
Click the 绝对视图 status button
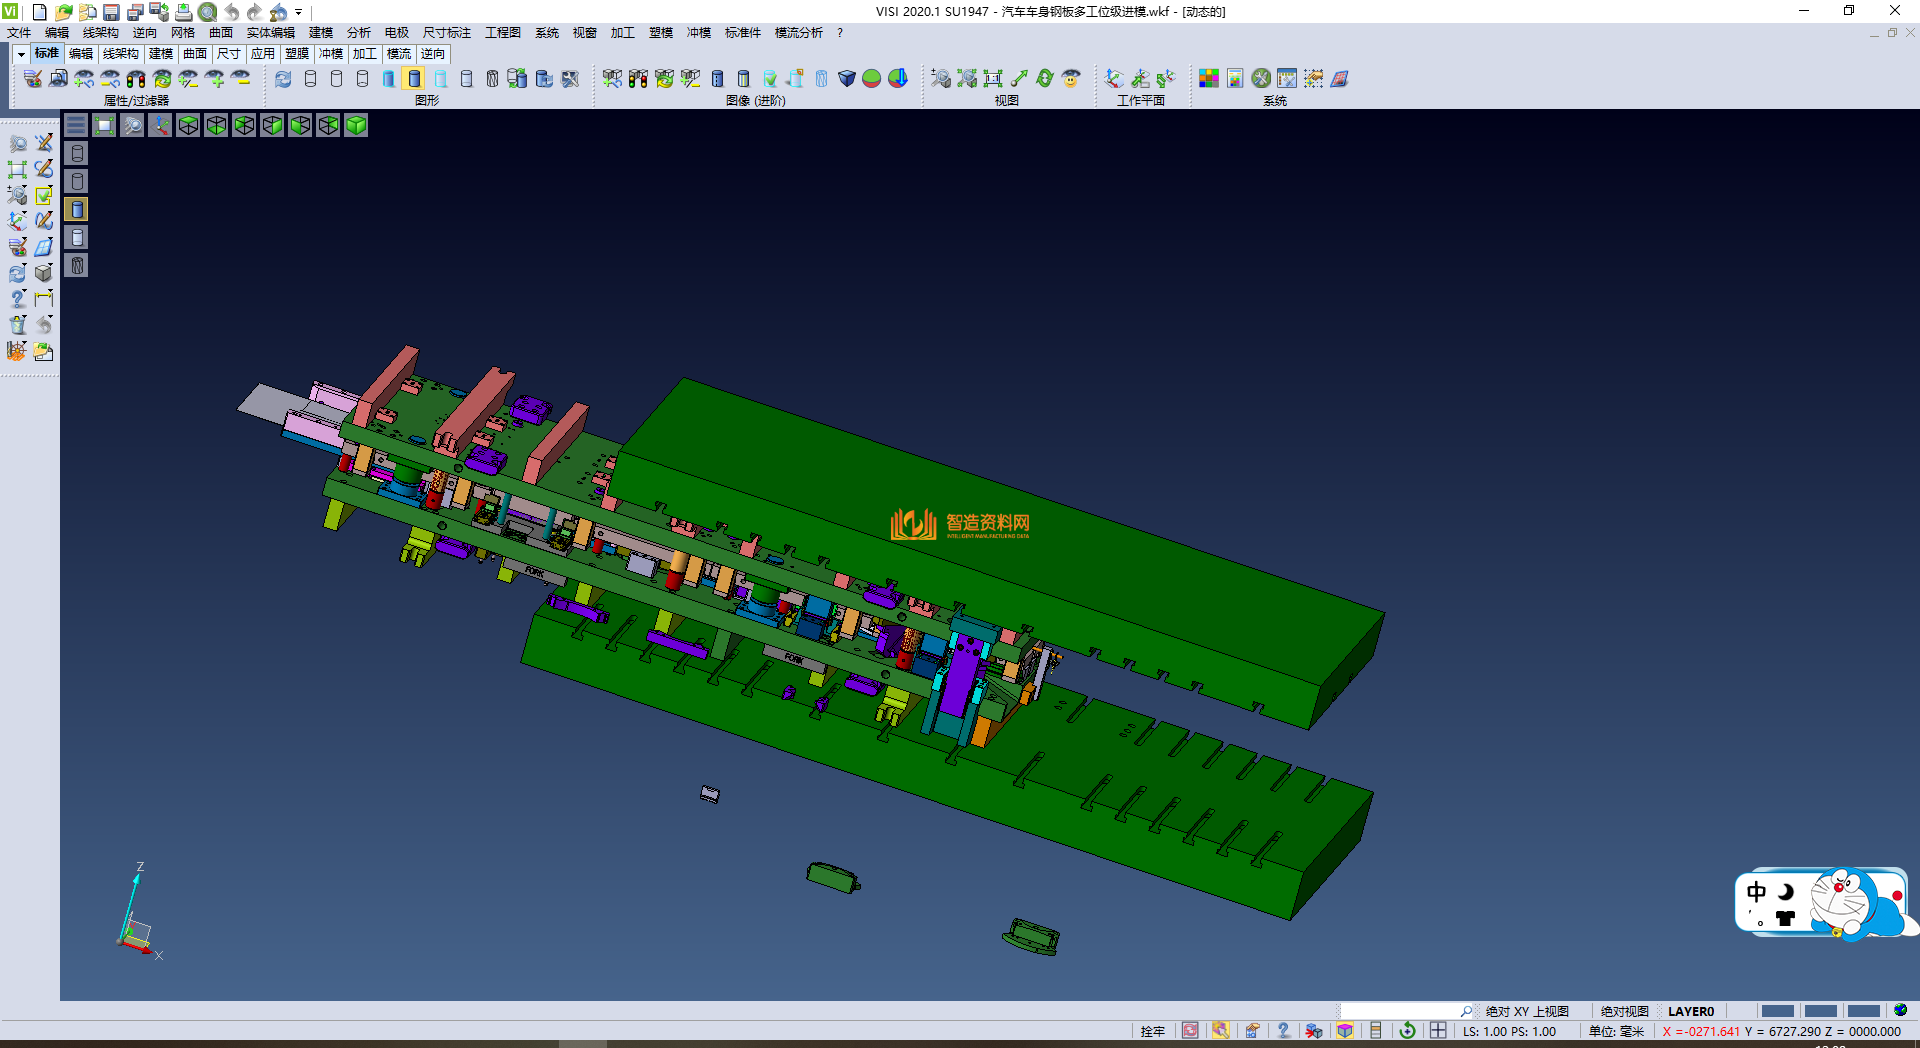point(1624,1011)
